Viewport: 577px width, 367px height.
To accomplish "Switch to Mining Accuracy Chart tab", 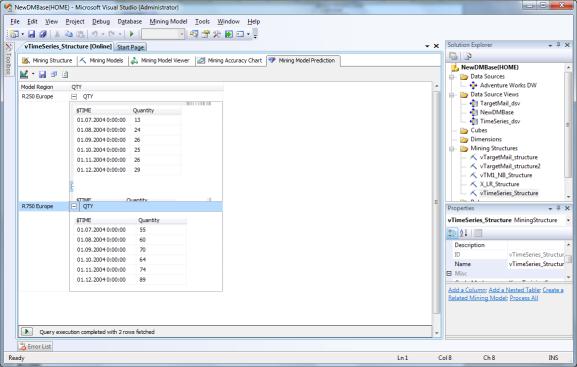I will pos(230,61).
